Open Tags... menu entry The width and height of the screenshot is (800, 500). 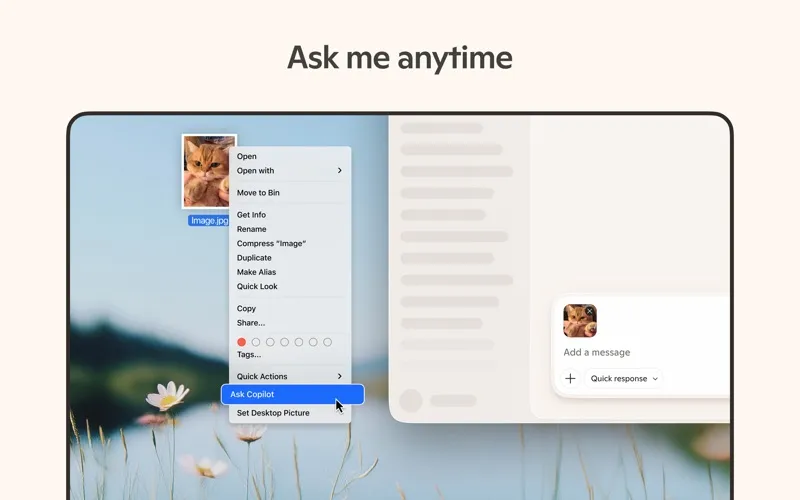(290, 354)
